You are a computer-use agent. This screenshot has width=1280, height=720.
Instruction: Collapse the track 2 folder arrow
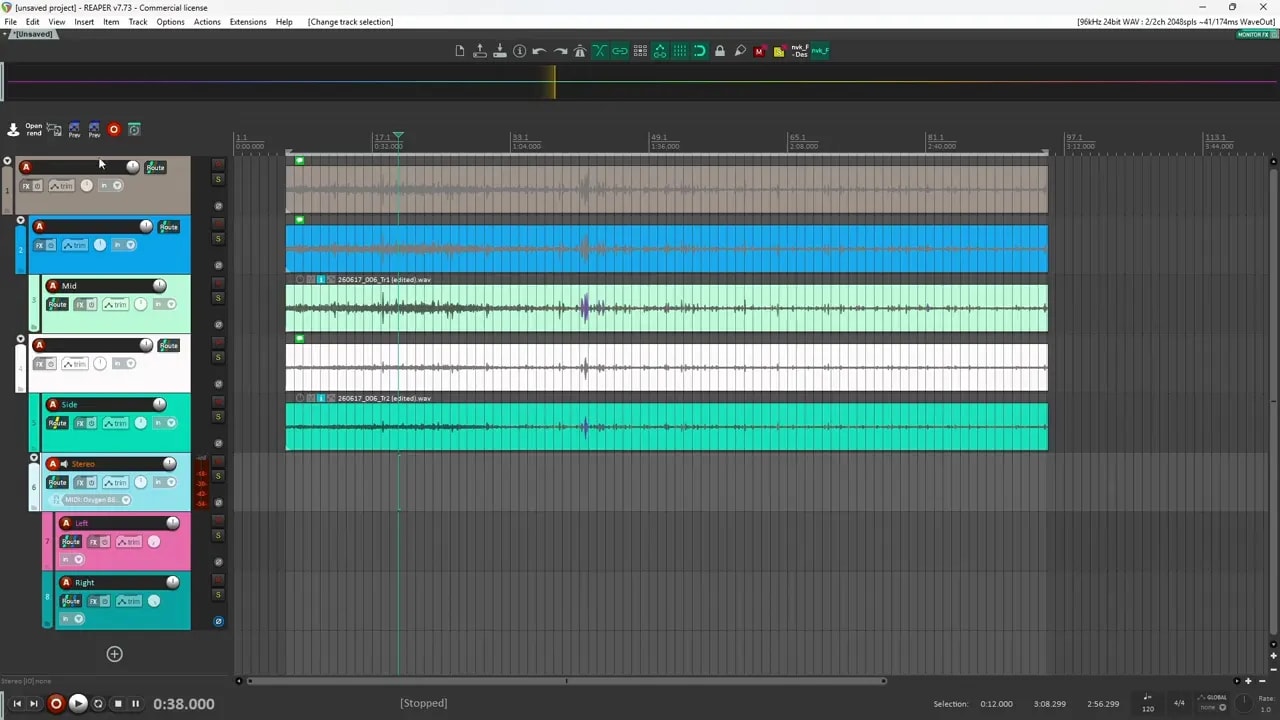click(x=21, y=220)
